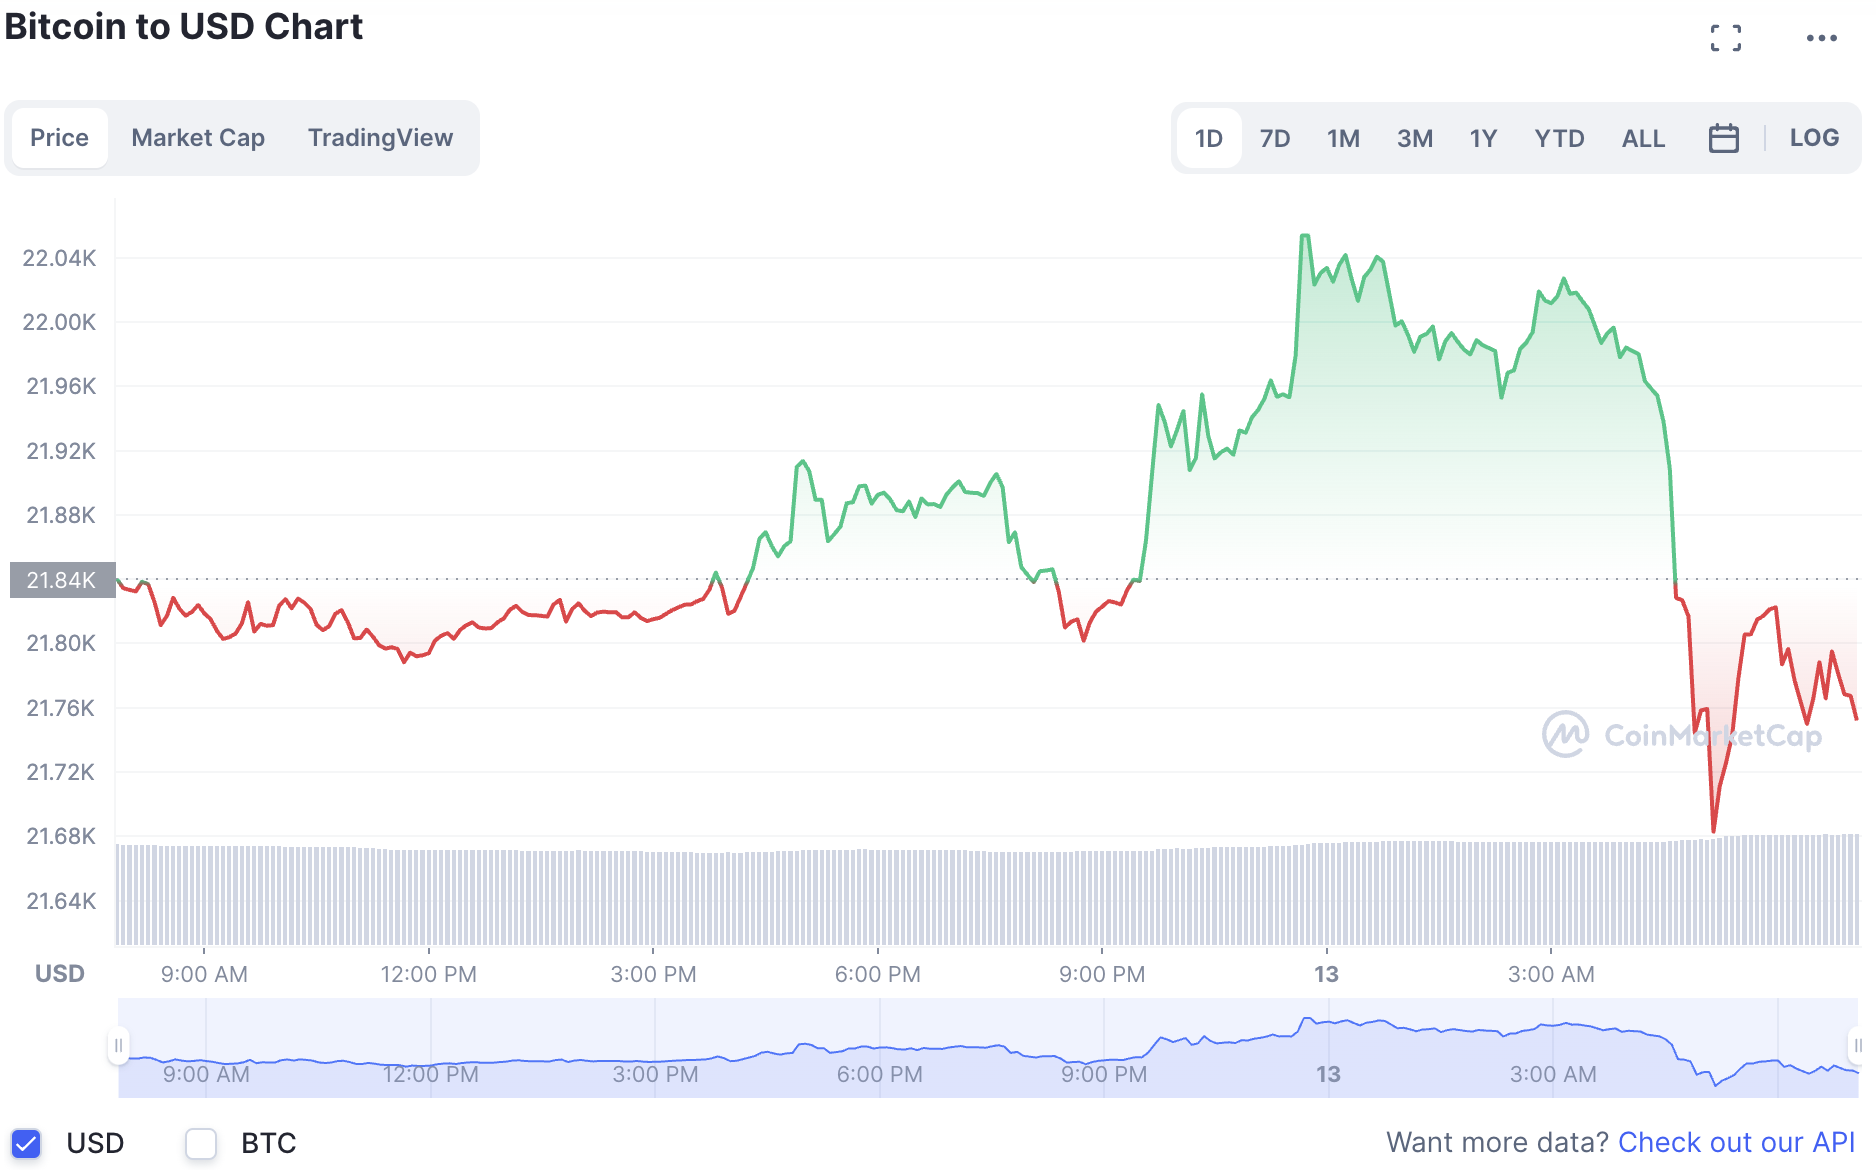Click the 3:00 PM x-axis label
This screenshot has height=1170, width=1876.
653,974
